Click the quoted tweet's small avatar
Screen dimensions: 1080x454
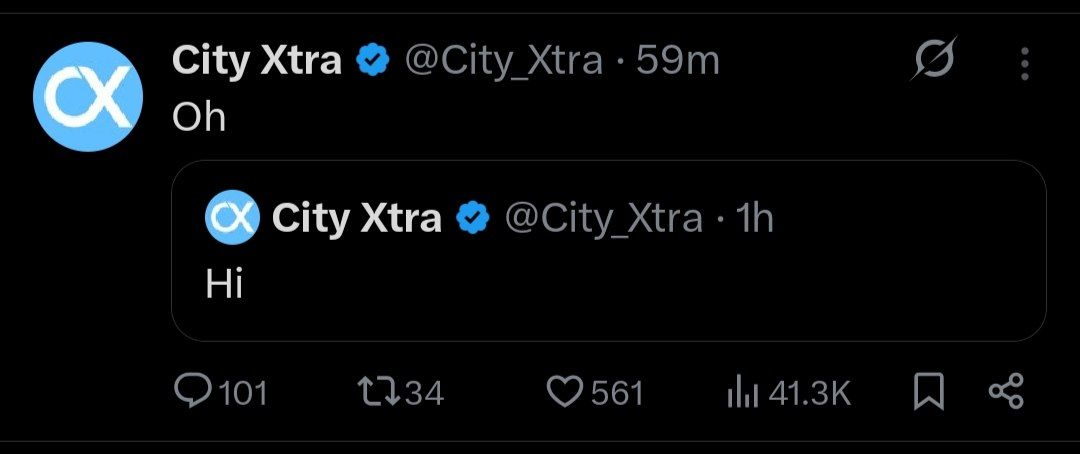click(x=232, y=218)
